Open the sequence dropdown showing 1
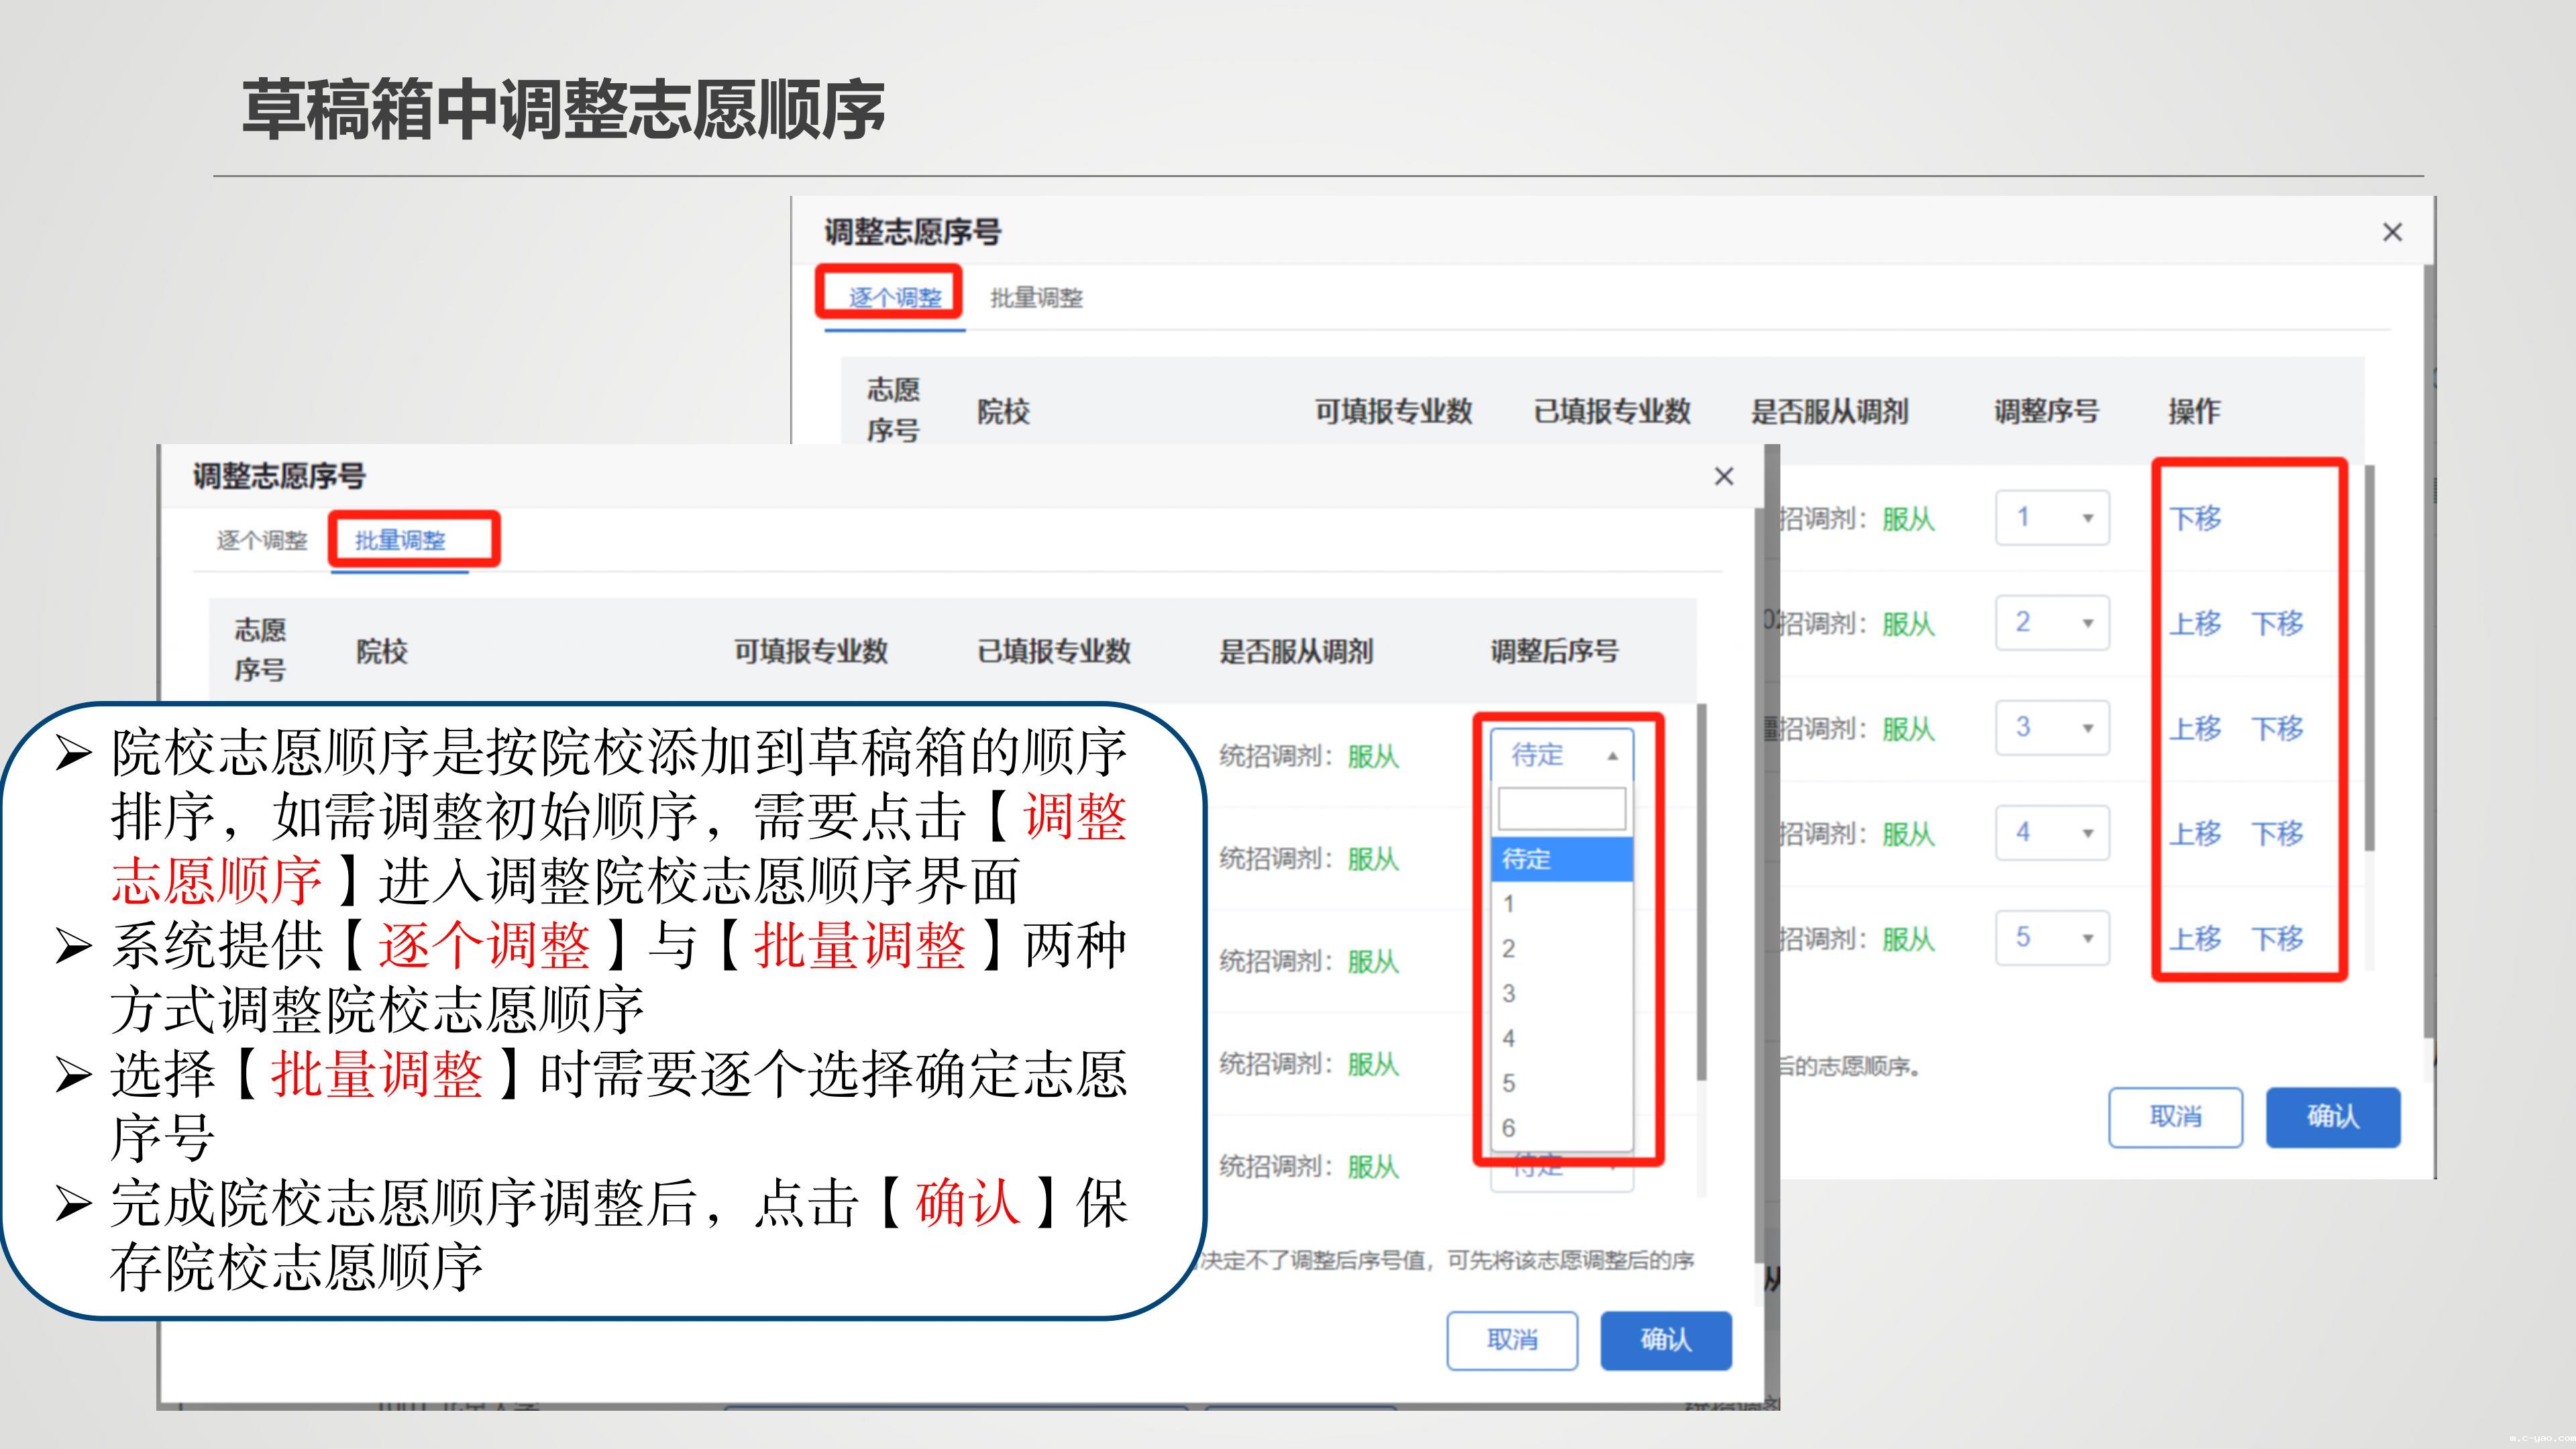Viewport: 2576px width, 1449px height. (2051, 518)
